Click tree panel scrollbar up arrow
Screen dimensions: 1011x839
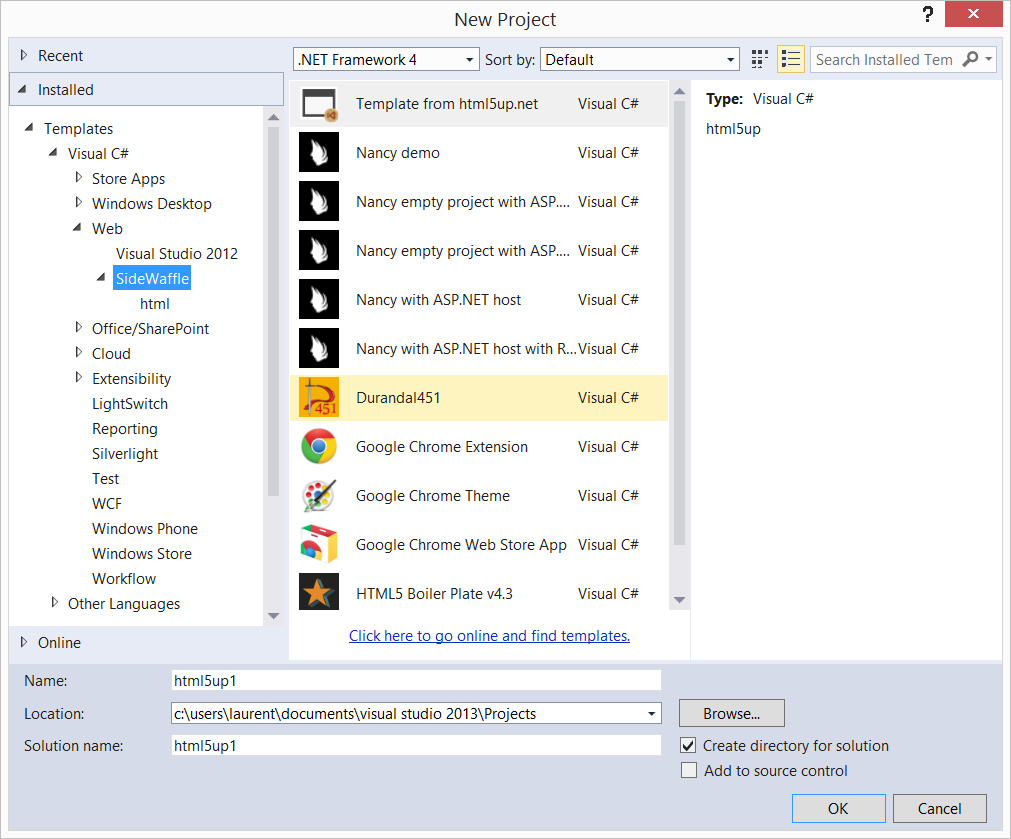point(273,117)
